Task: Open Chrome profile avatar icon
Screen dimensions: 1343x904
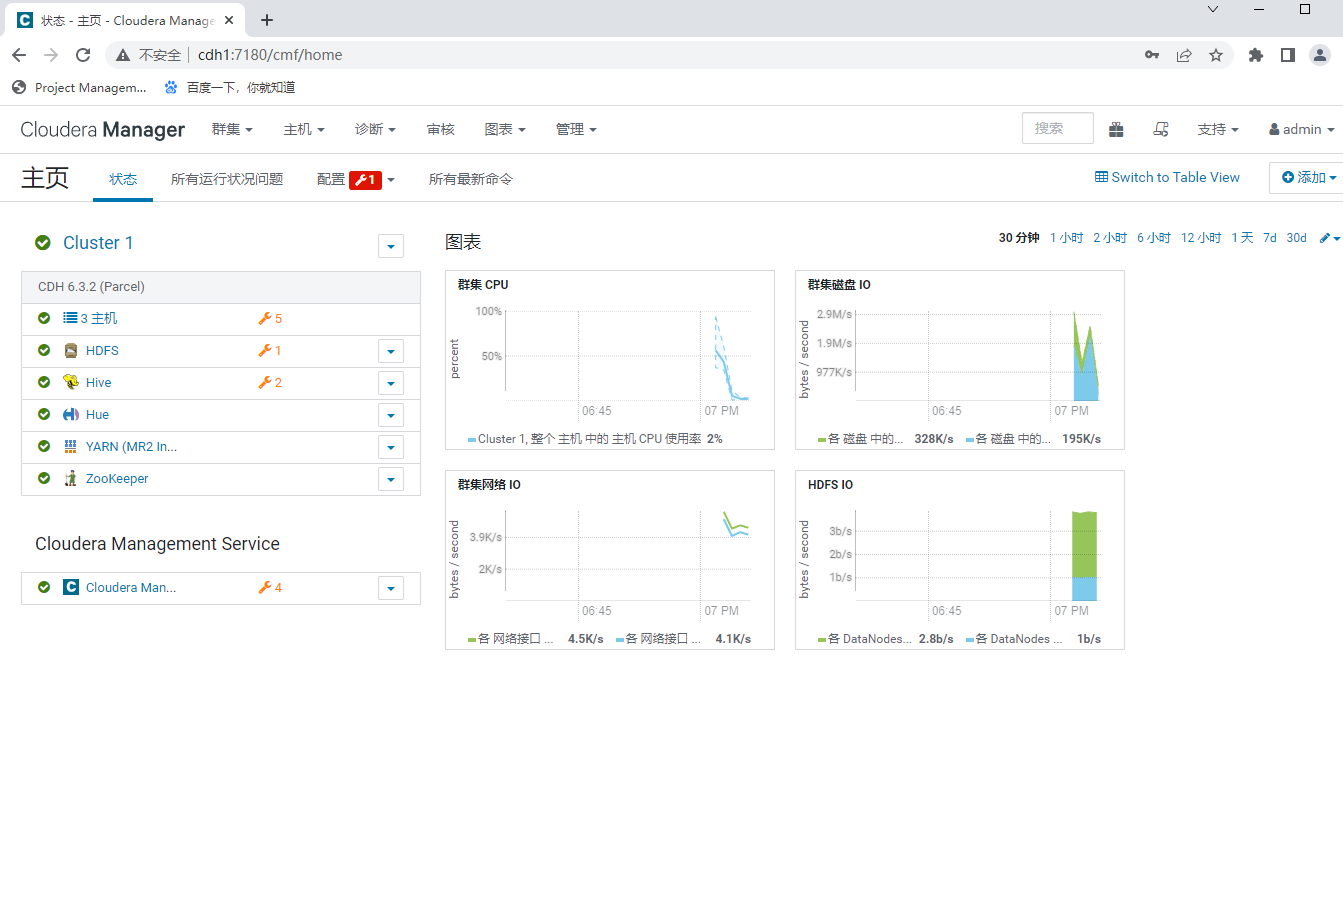Action: coord(1320,55)
